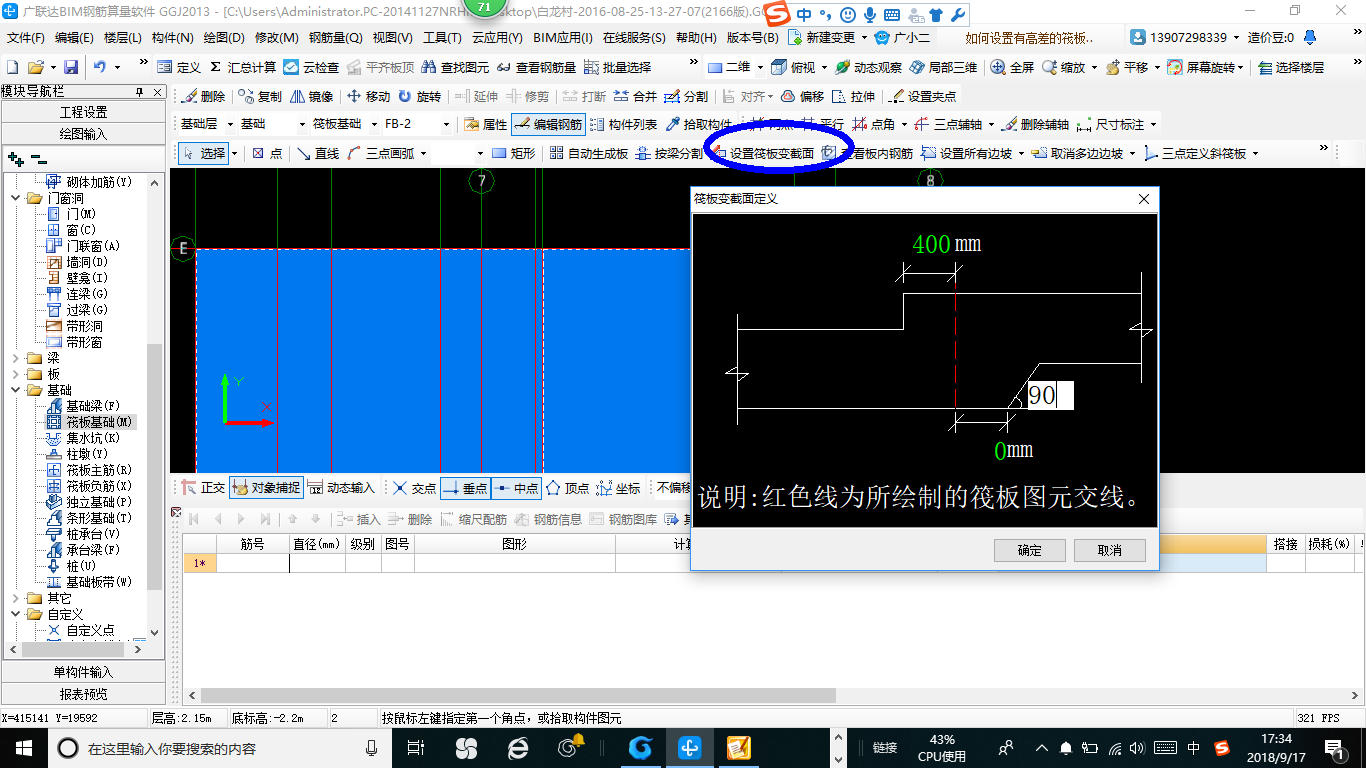
Task: Expand the 板 tree folder
Action: [x=17, y=374]
